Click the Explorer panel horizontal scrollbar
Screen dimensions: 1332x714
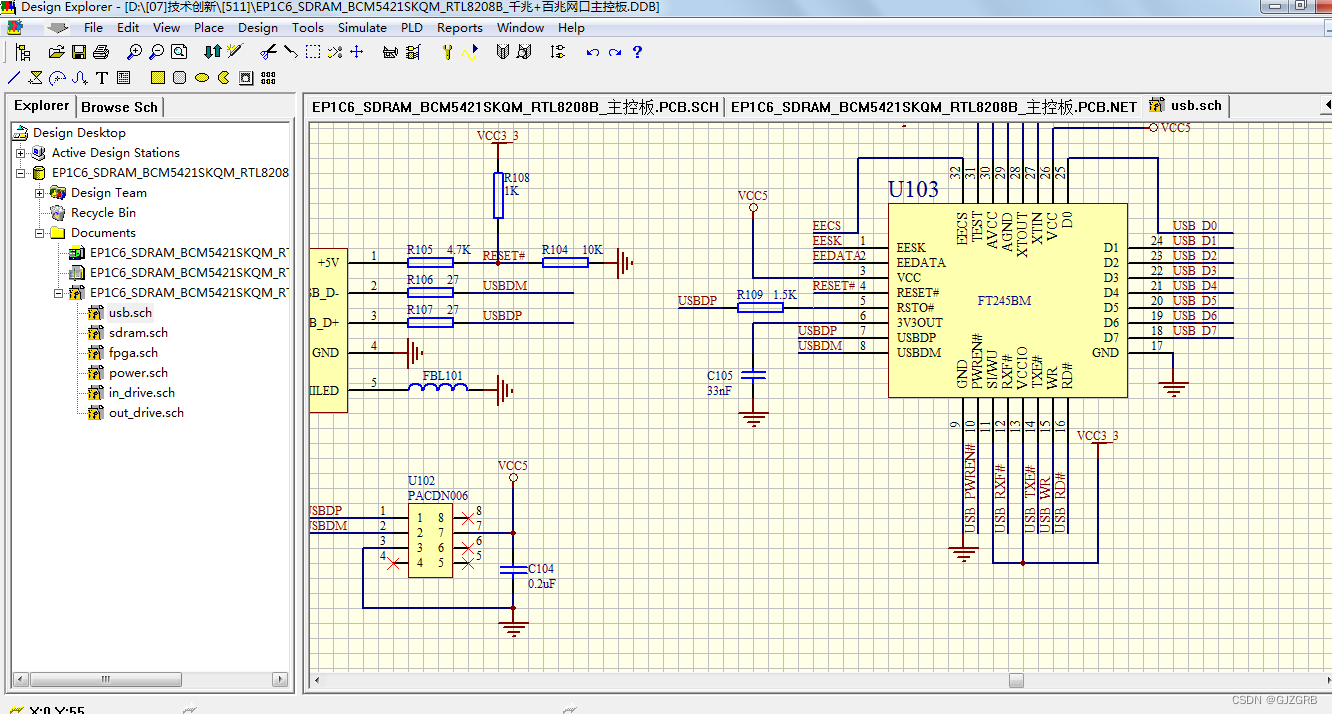point(108,679)
